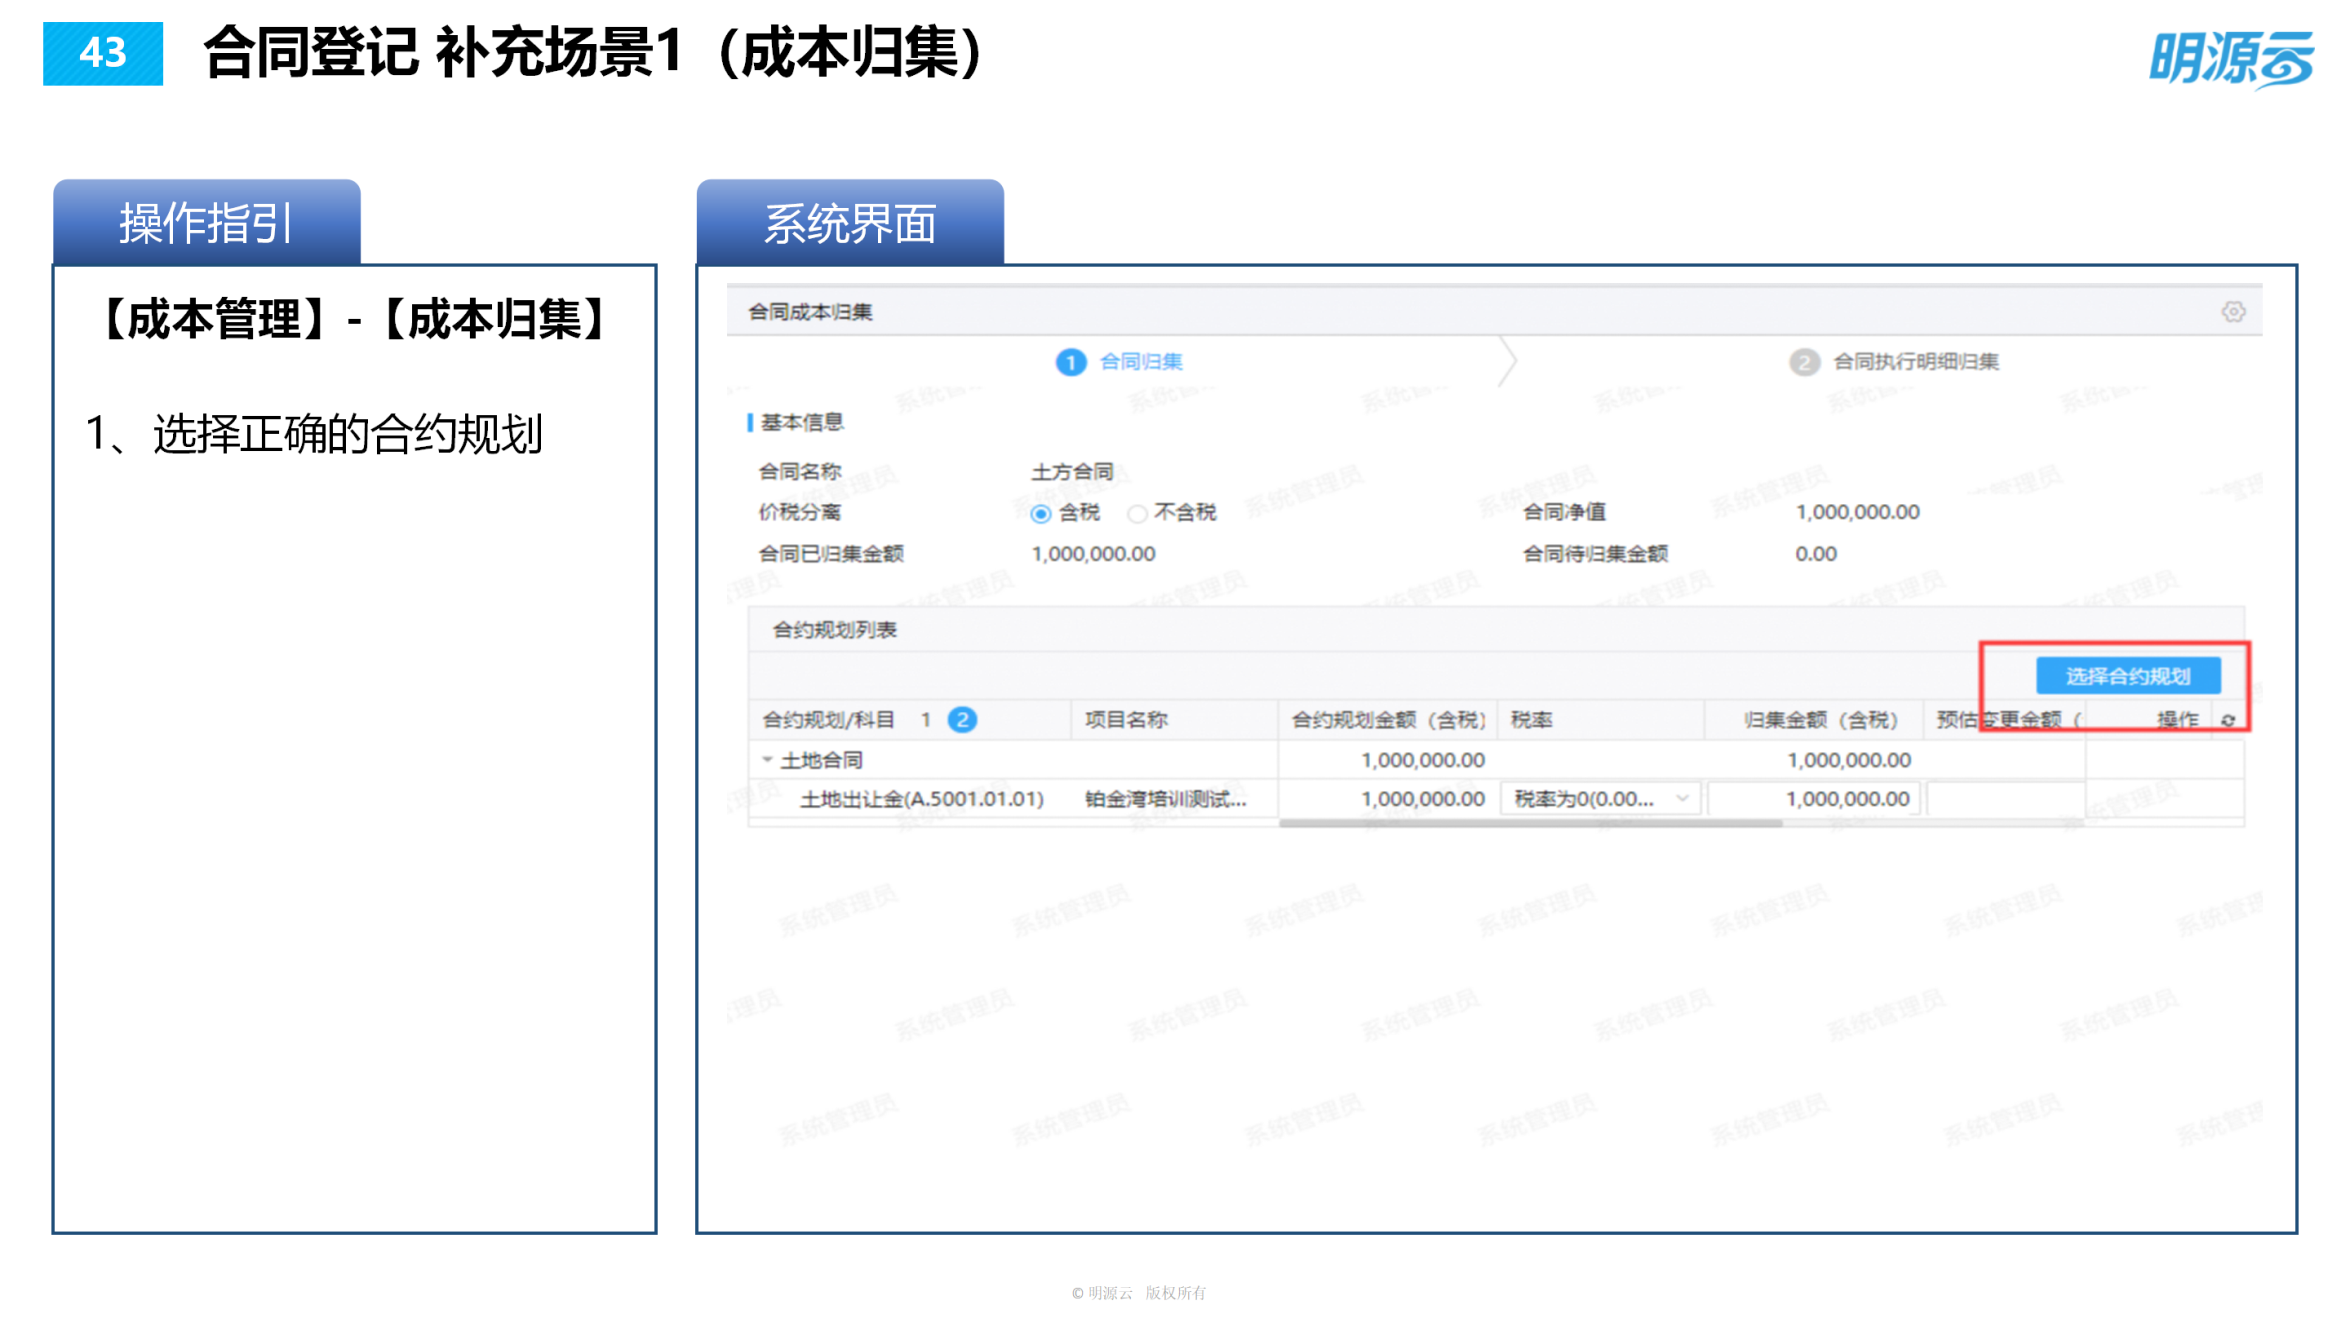
Task: Click the blue 43 slide number badge
Action: [103, 55]
